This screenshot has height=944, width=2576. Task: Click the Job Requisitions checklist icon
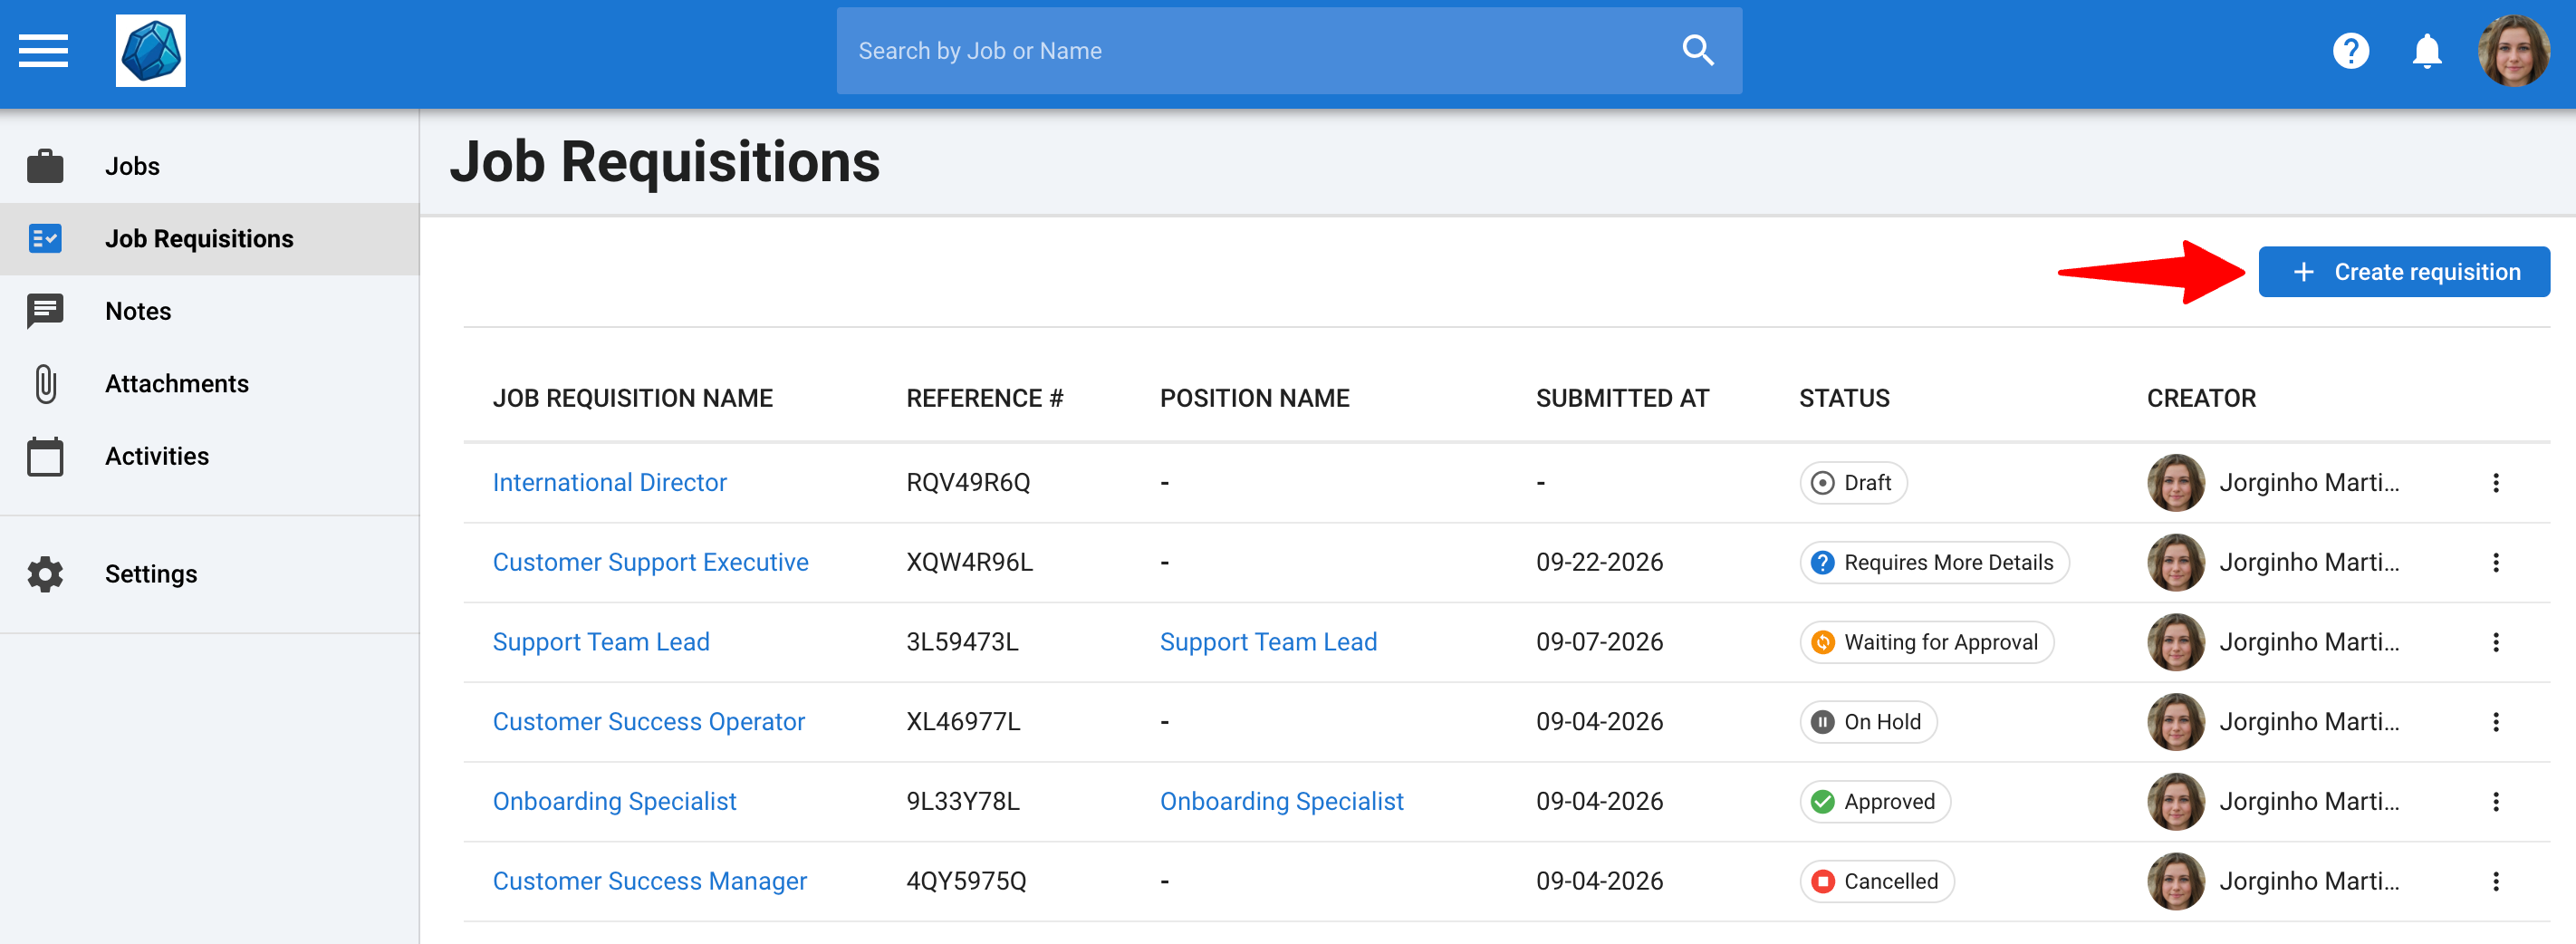(45, 239)
